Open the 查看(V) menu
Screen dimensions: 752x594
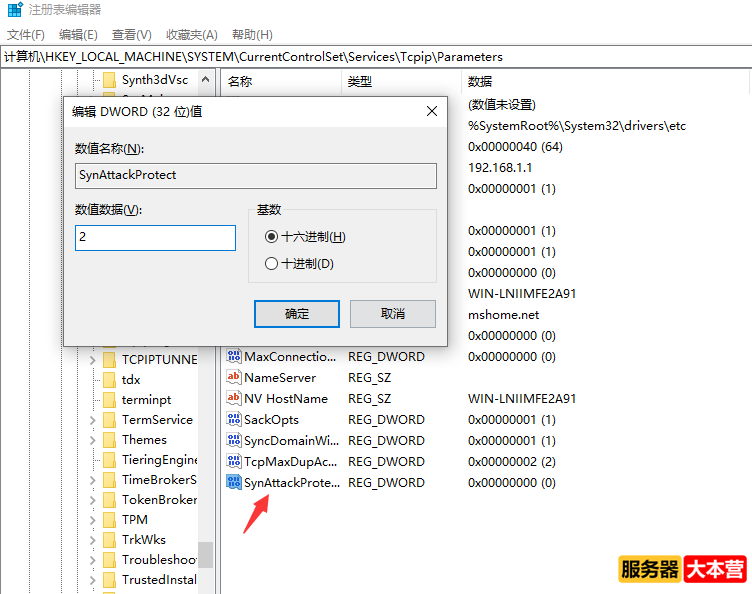click(131, 35)
